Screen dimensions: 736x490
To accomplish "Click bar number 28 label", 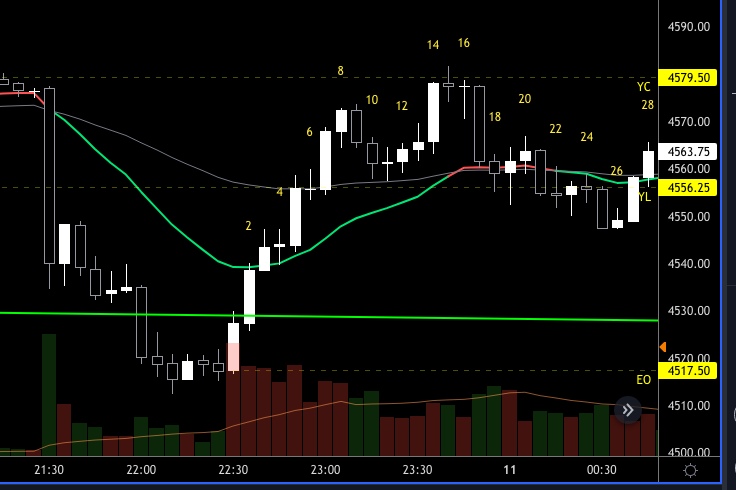I will point(647,105).
